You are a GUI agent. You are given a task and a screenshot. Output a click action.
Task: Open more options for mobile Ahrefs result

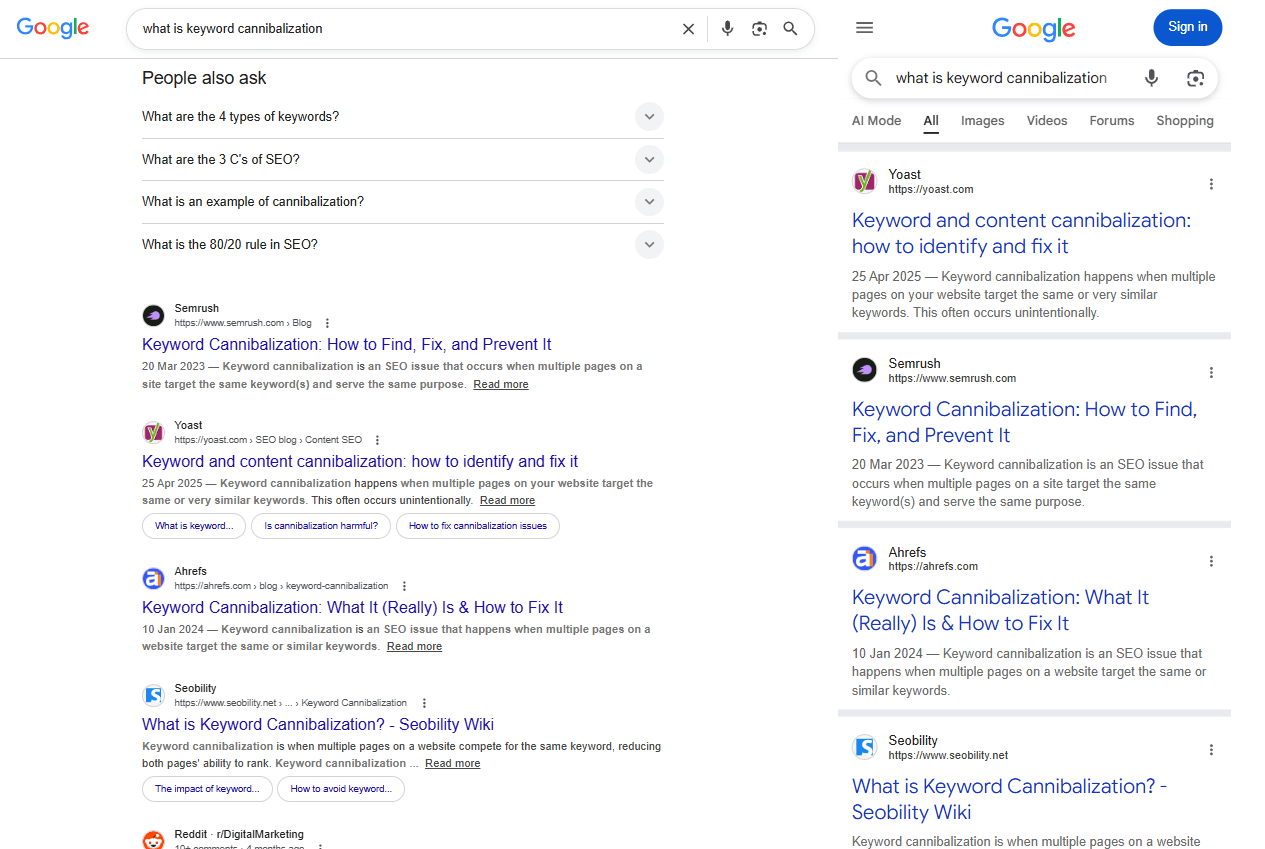click(1211, 562)
